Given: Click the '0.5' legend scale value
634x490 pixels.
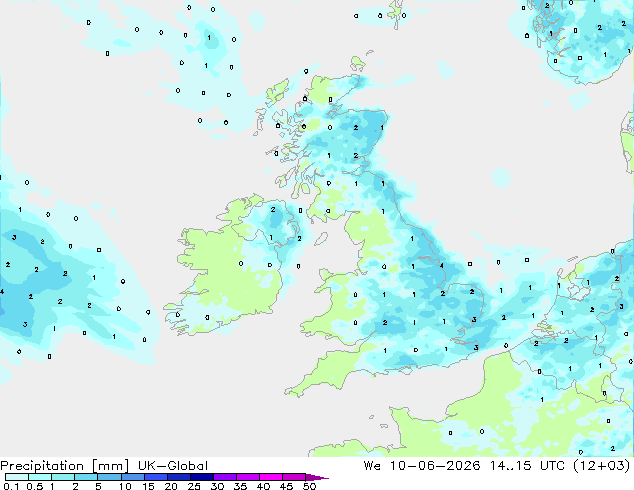Looking at the screenshot, I should click(x=35, y=486).
